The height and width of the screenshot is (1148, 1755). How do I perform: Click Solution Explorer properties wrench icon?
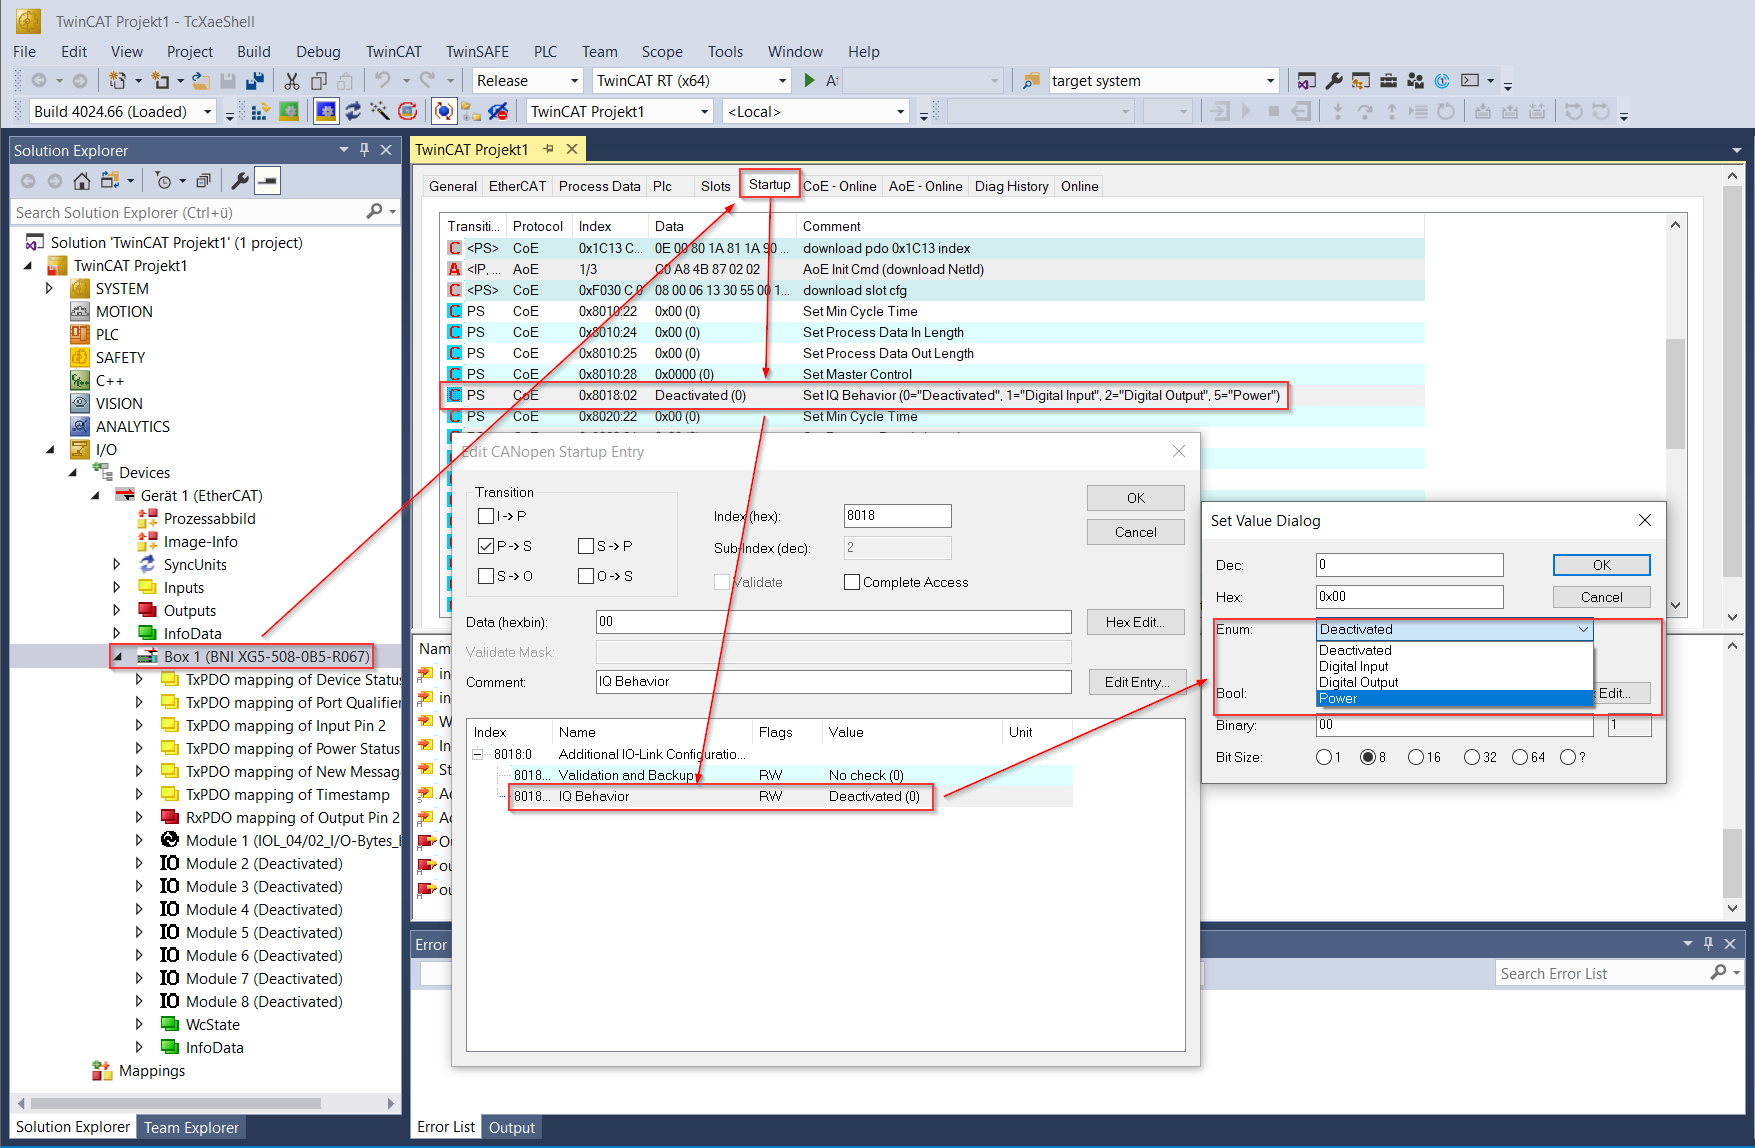tap(240, 181)
